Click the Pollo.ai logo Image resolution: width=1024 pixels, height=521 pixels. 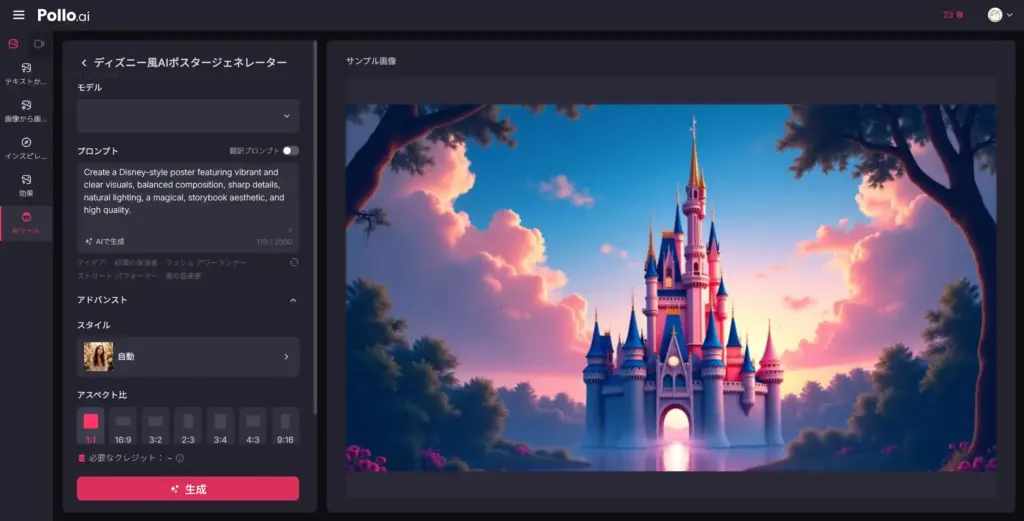click(x=63, y=15)
